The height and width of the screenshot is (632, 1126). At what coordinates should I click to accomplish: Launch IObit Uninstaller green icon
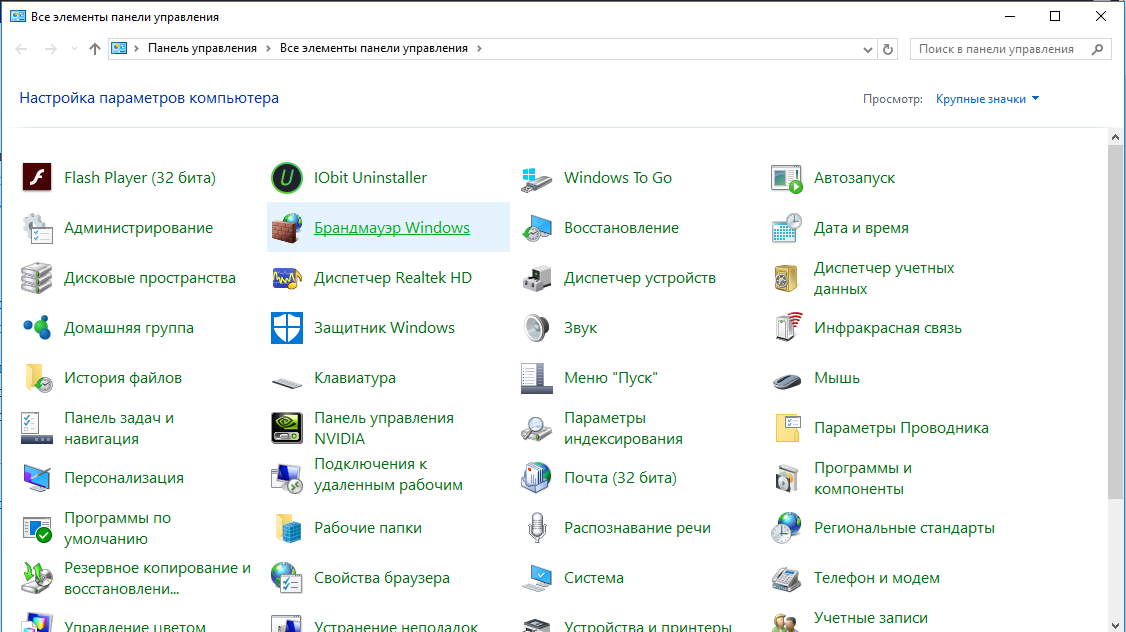[287, 177]
